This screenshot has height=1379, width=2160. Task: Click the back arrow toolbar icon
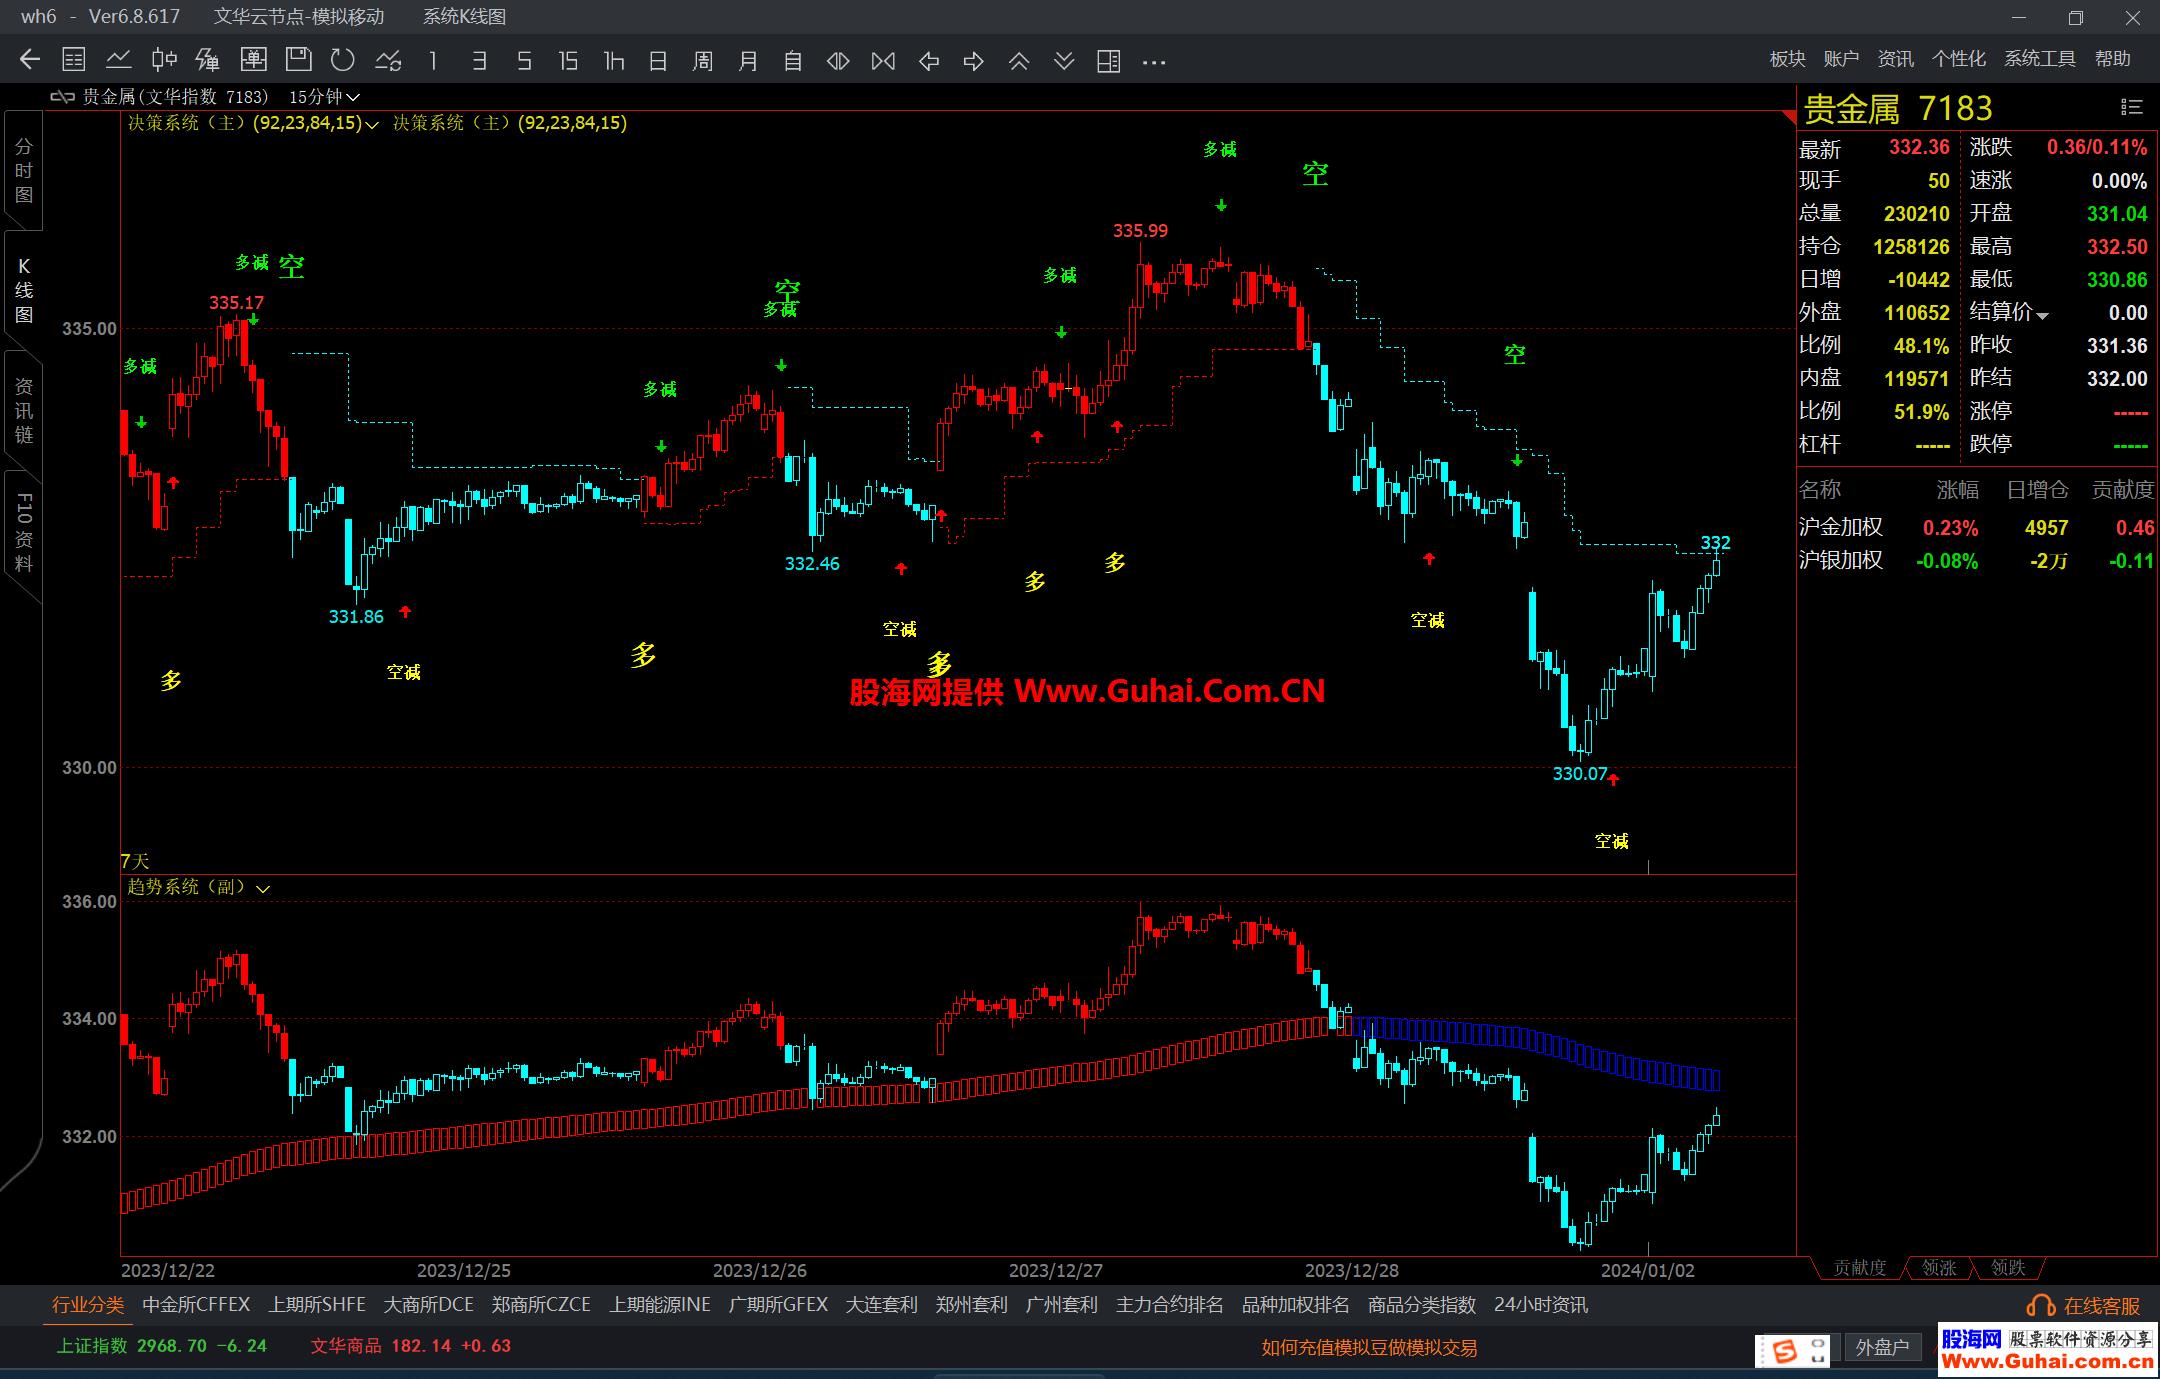tap(30, 60)
